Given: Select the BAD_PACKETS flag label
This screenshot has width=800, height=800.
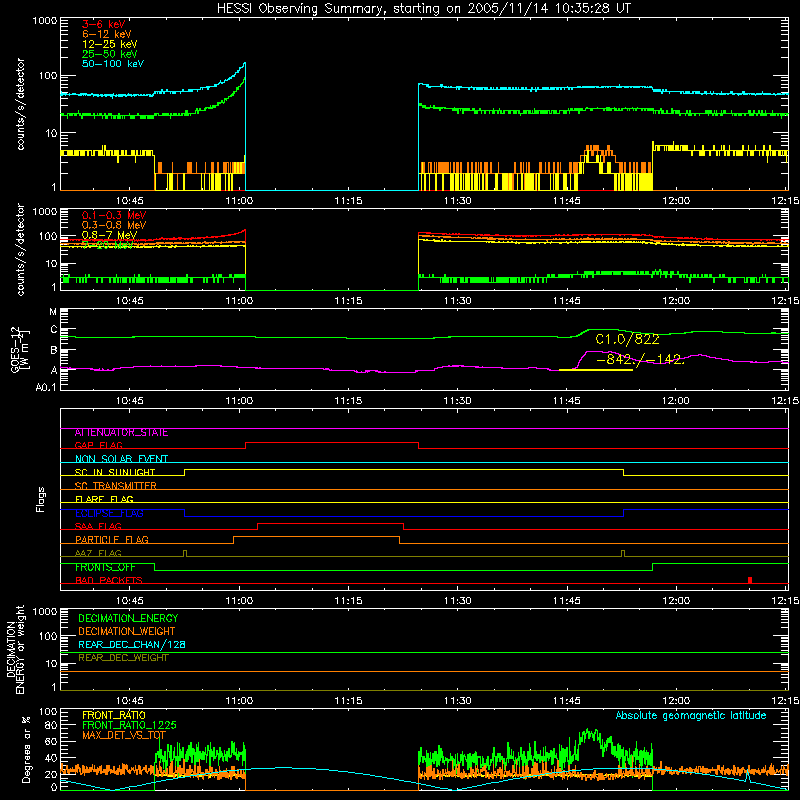Looking at the screenshot, I should coord(109,580).
